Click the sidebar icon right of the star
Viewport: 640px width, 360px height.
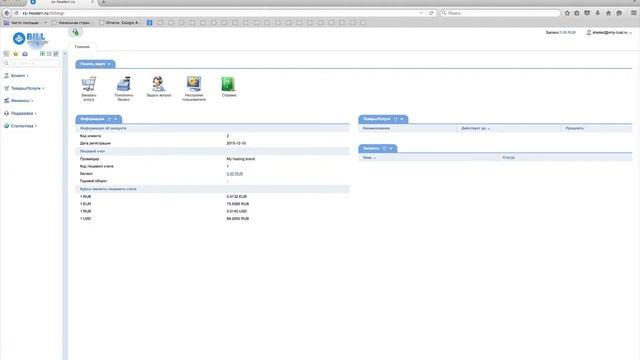[x=25, y=54]
